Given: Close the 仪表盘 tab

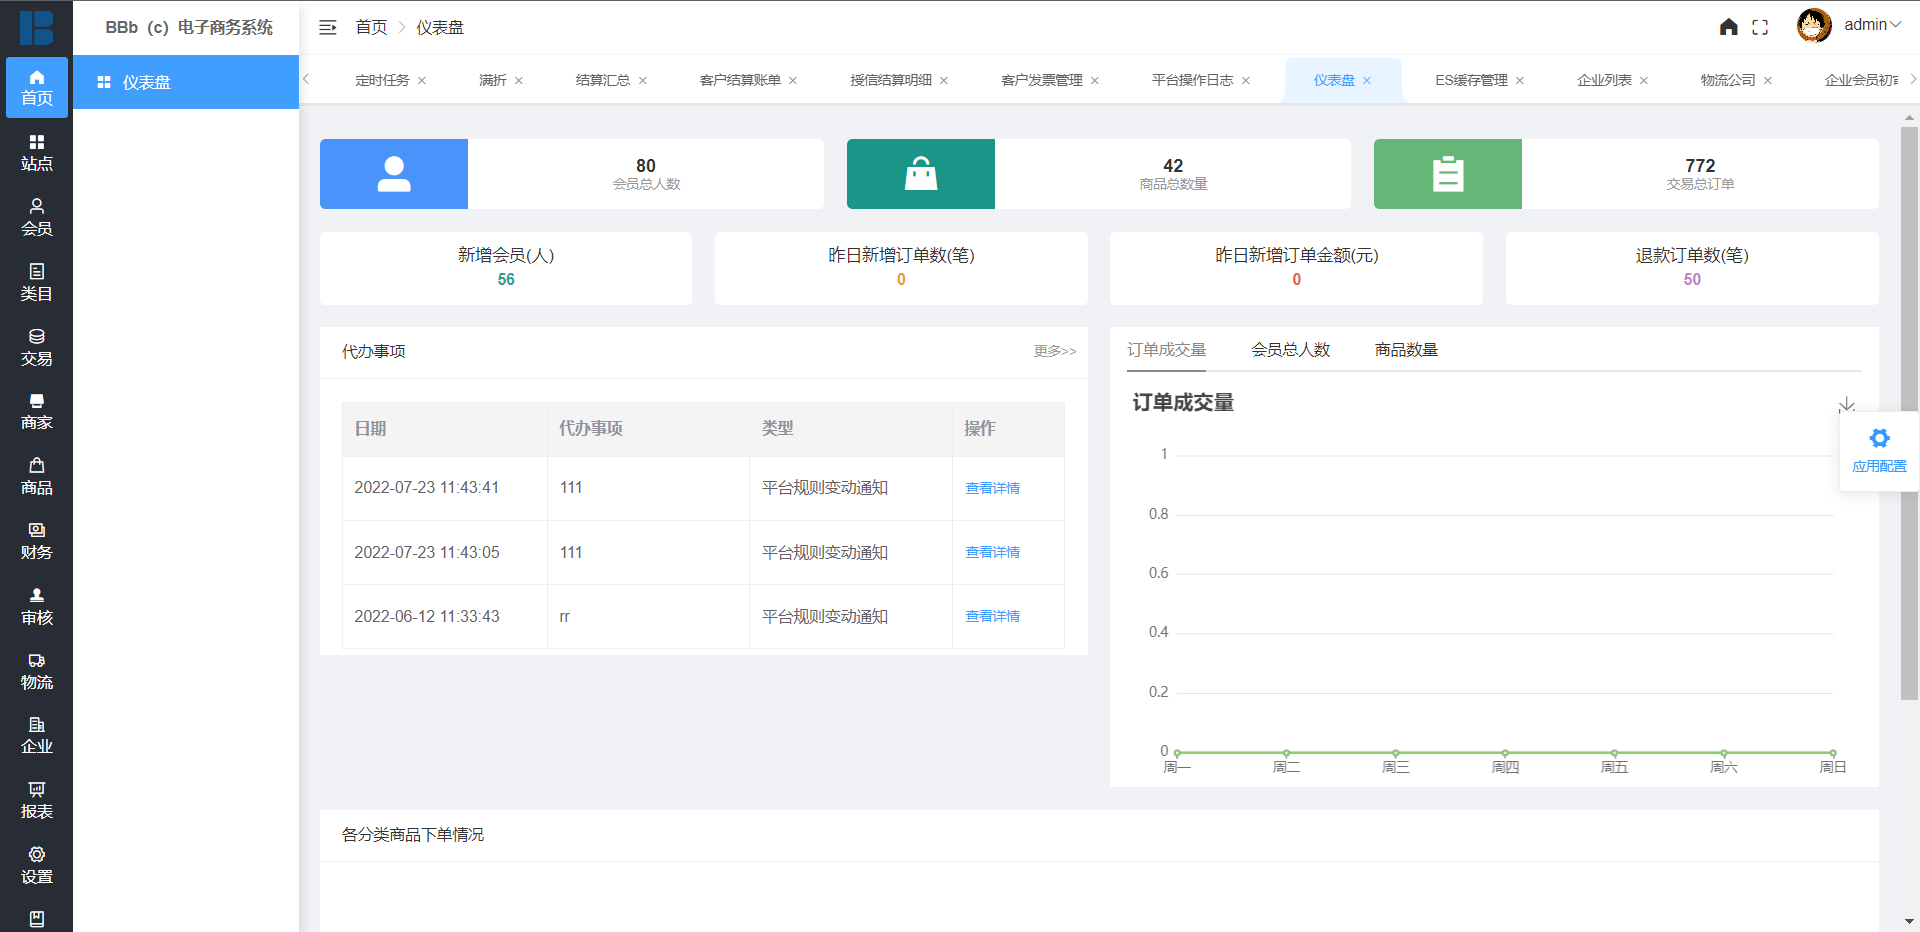Looking at the screenshot, I should [x=1367, y=81].
